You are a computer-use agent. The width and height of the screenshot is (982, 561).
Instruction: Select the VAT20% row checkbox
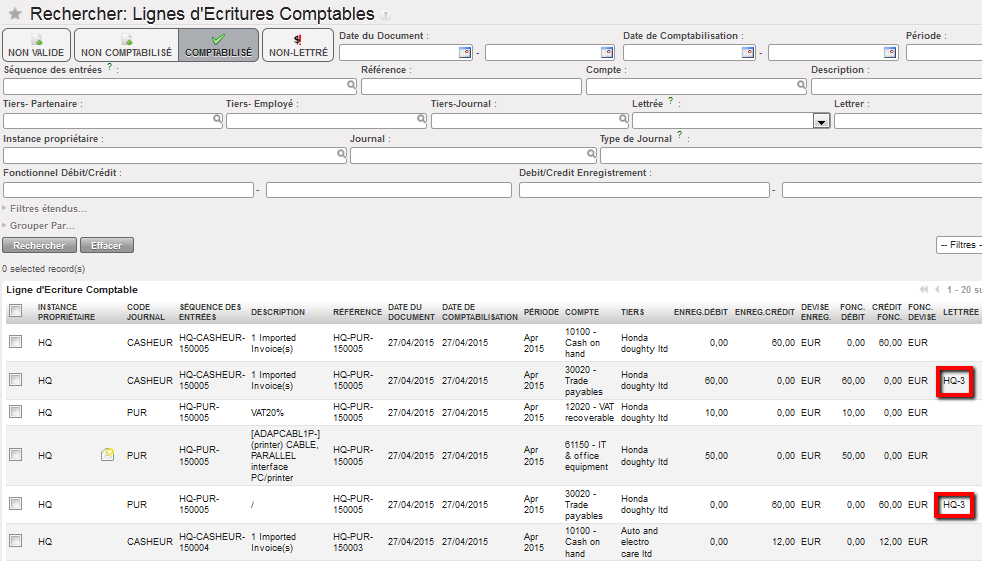tap(15, 412)
